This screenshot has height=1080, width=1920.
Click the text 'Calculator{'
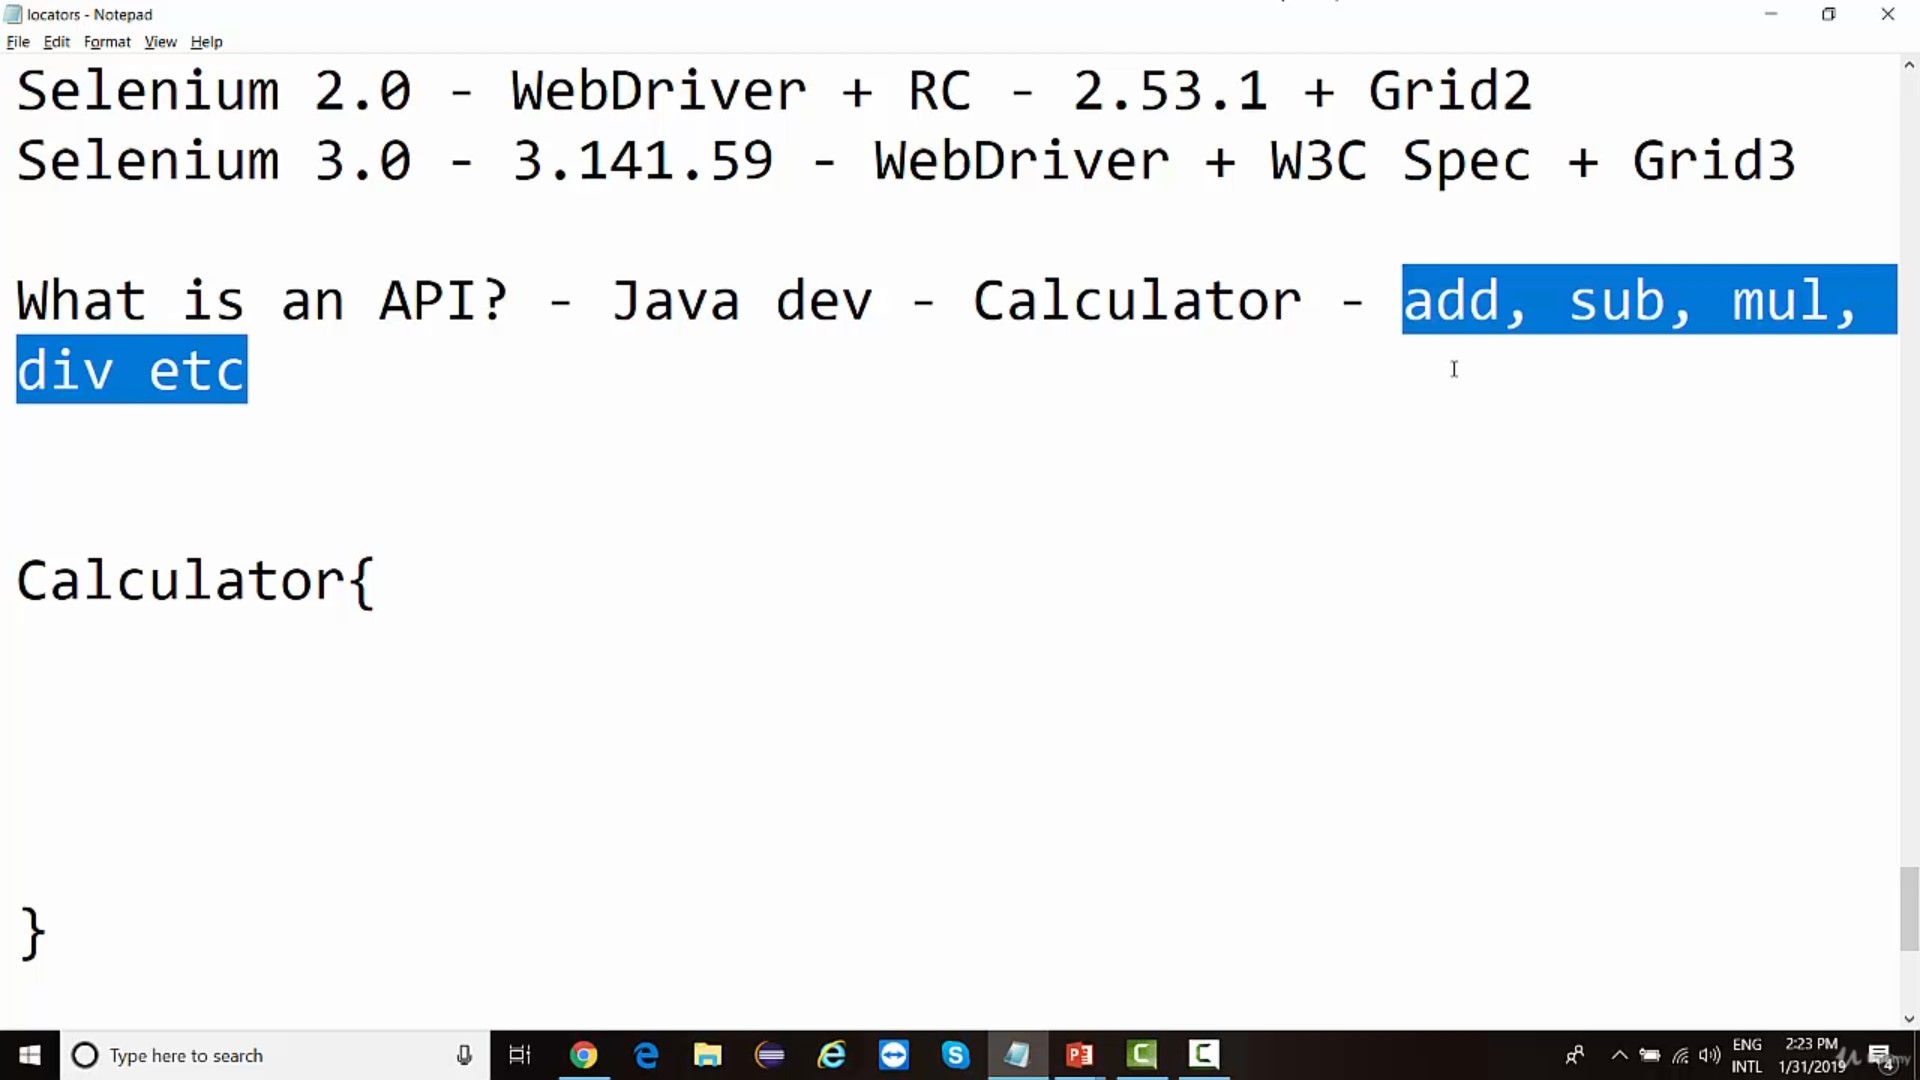tap(196, 582)
